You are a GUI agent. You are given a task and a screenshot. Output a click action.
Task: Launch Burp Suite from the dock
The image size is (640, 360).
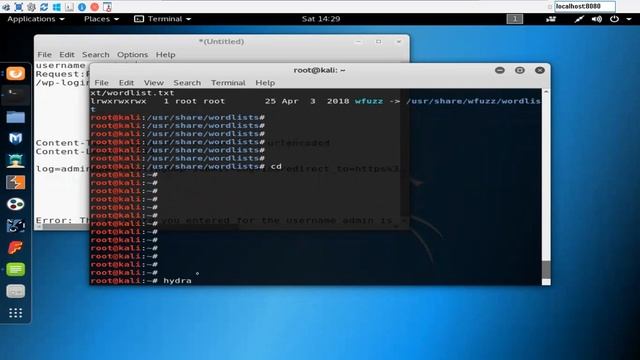(x=16, y=182)
